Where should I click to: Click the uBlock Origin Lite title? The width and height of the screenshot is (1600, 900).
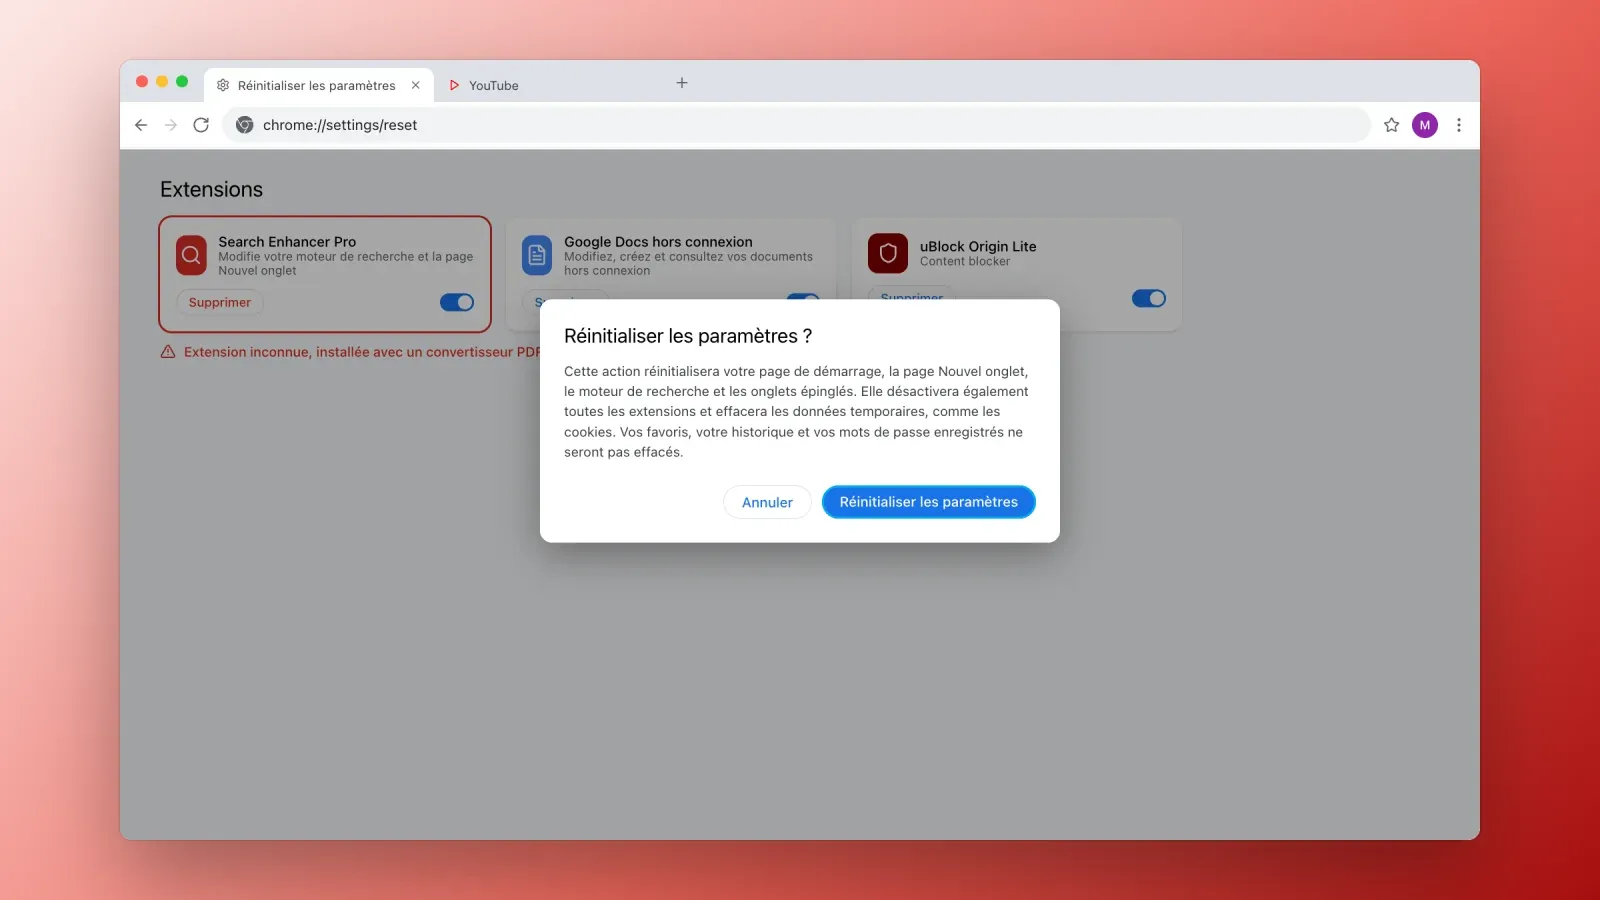(x=978, y=246)
